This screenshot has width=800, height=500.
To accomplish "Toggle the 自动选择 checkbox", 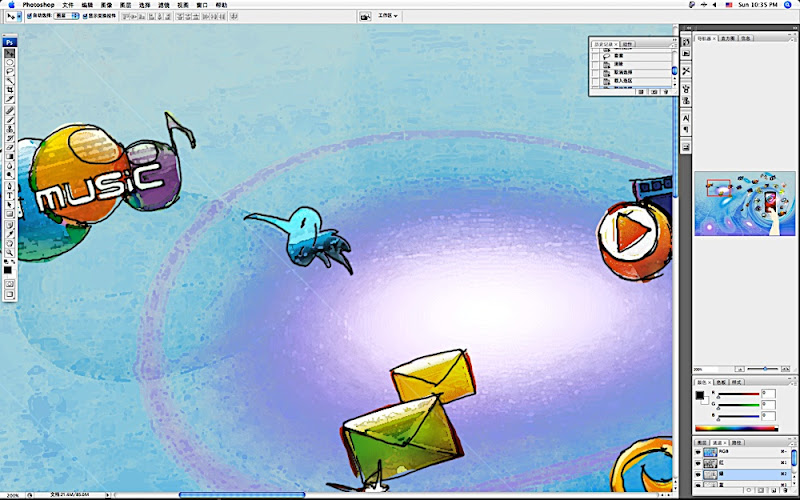I will click(x=29, y=16).
